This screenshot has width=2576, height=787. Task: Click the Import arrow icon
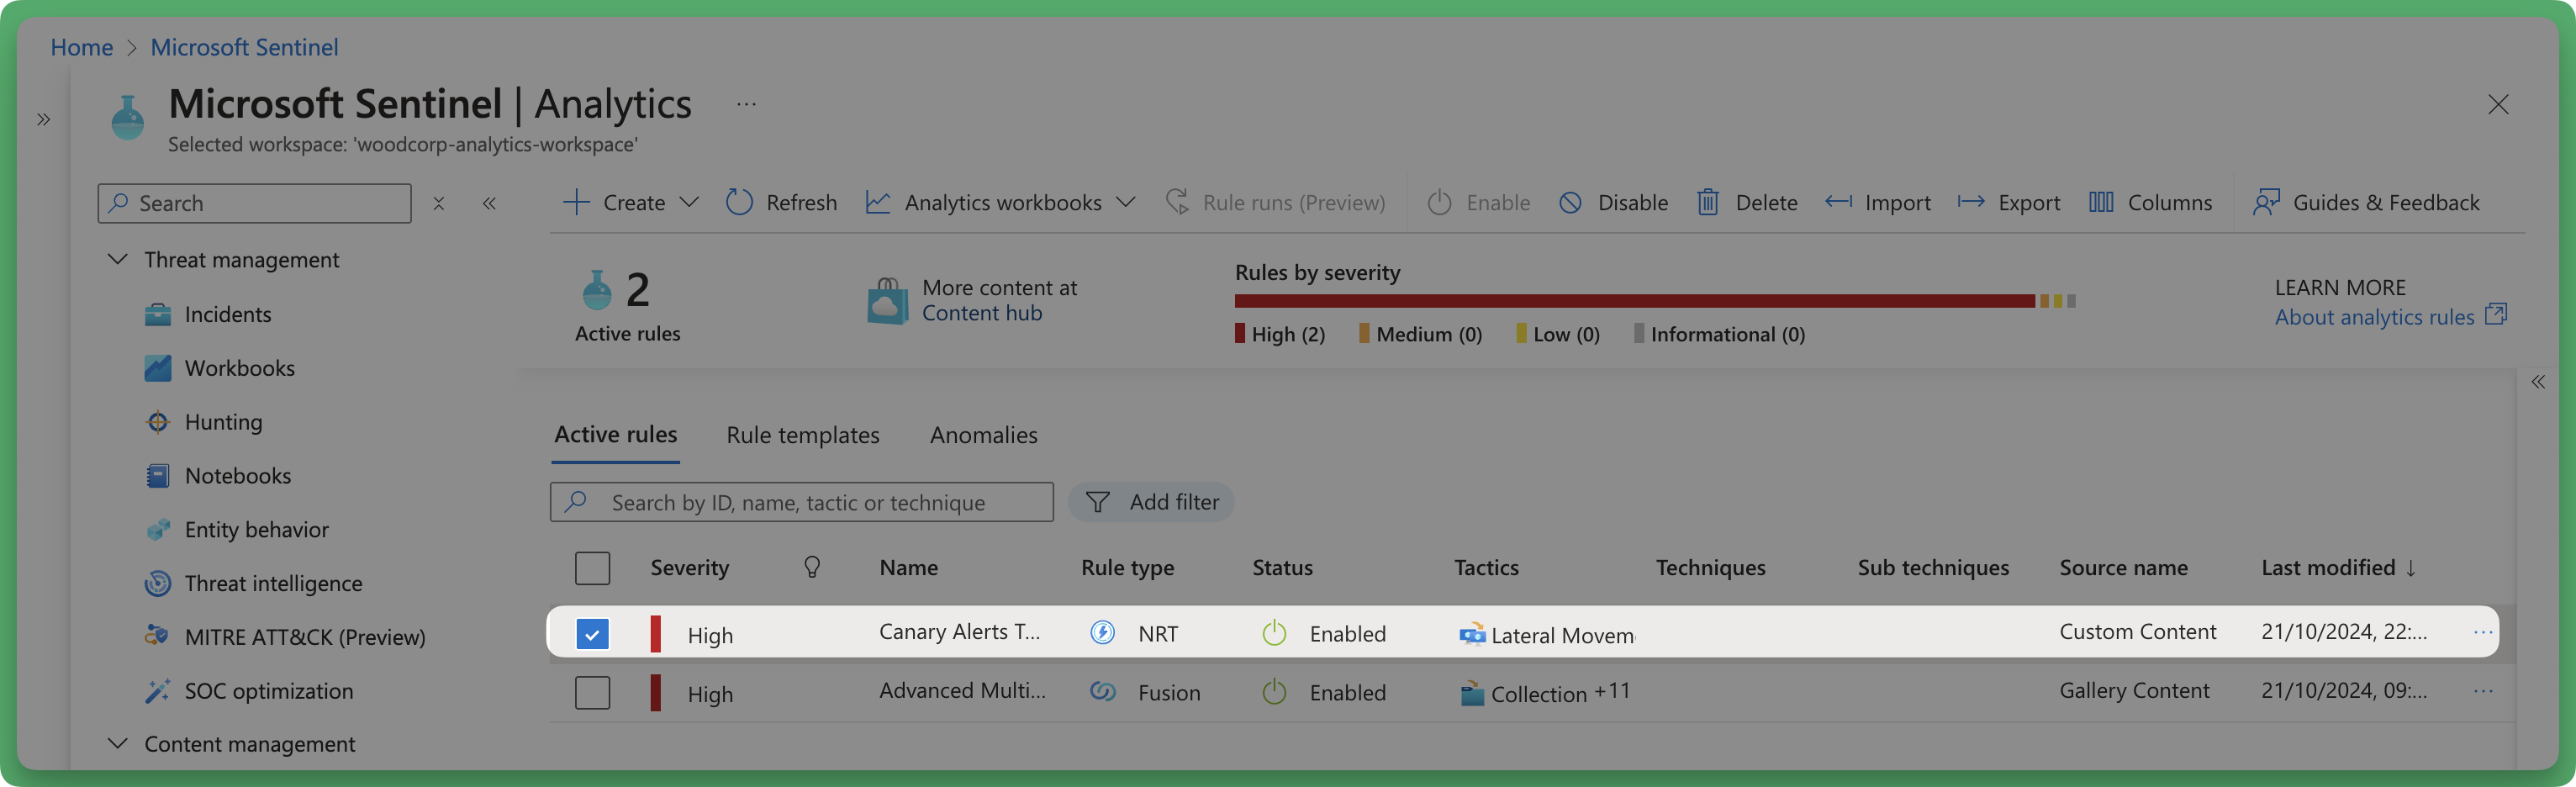pyautogui.click(x=1838, y=202)
